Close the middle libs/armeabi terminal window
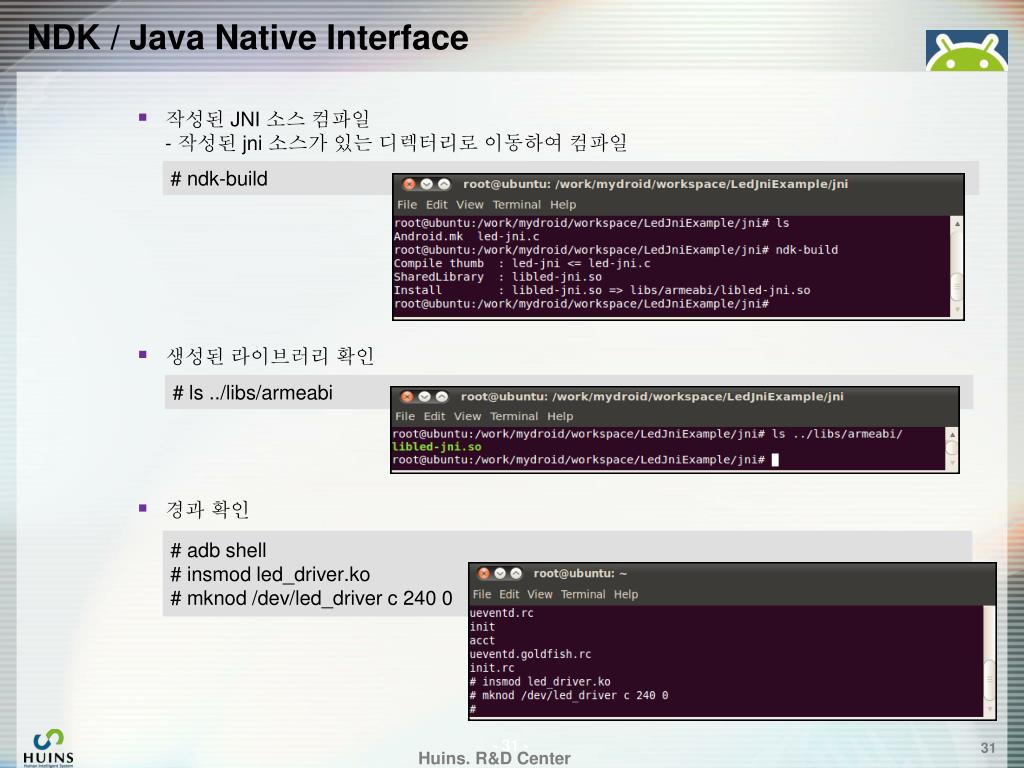1024x768 pixels. [x=407, y=396]
